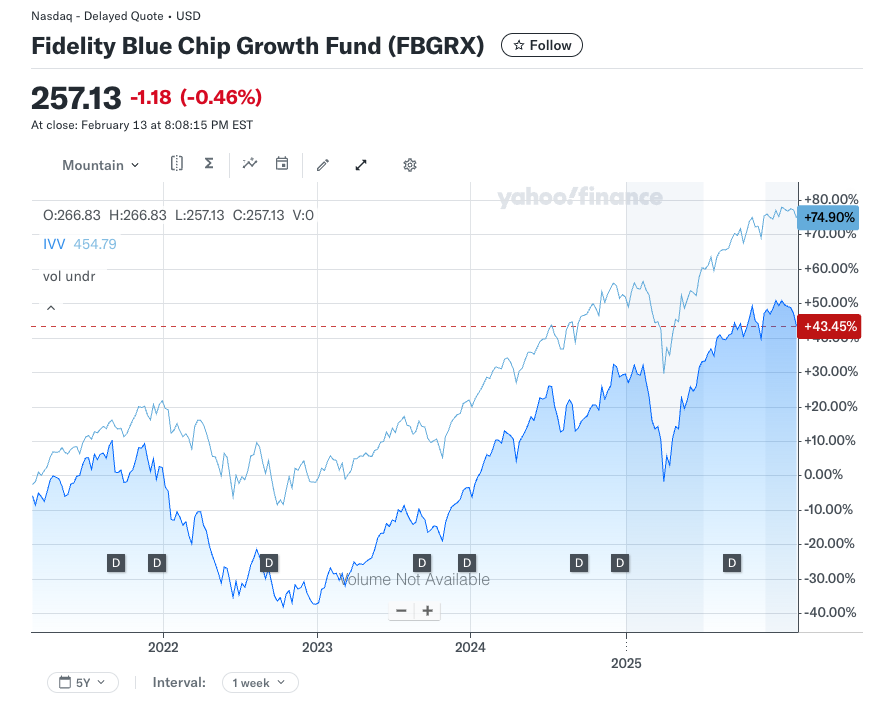Screen dimensions: 874x705
Task: Select the pencil drawing tool
Action: 322,165
